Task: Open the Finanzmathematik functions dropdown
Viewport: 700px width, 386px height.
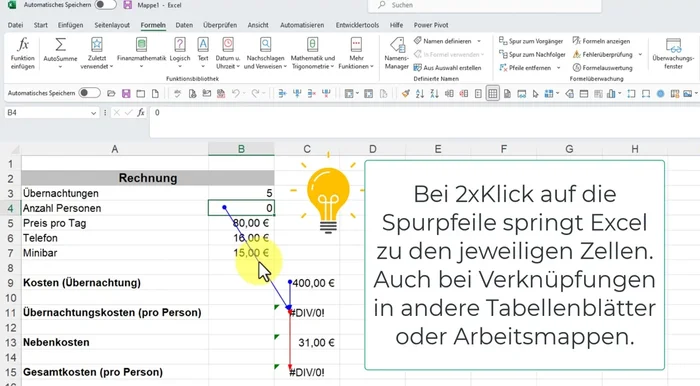Action: click(x=141, y=53)
